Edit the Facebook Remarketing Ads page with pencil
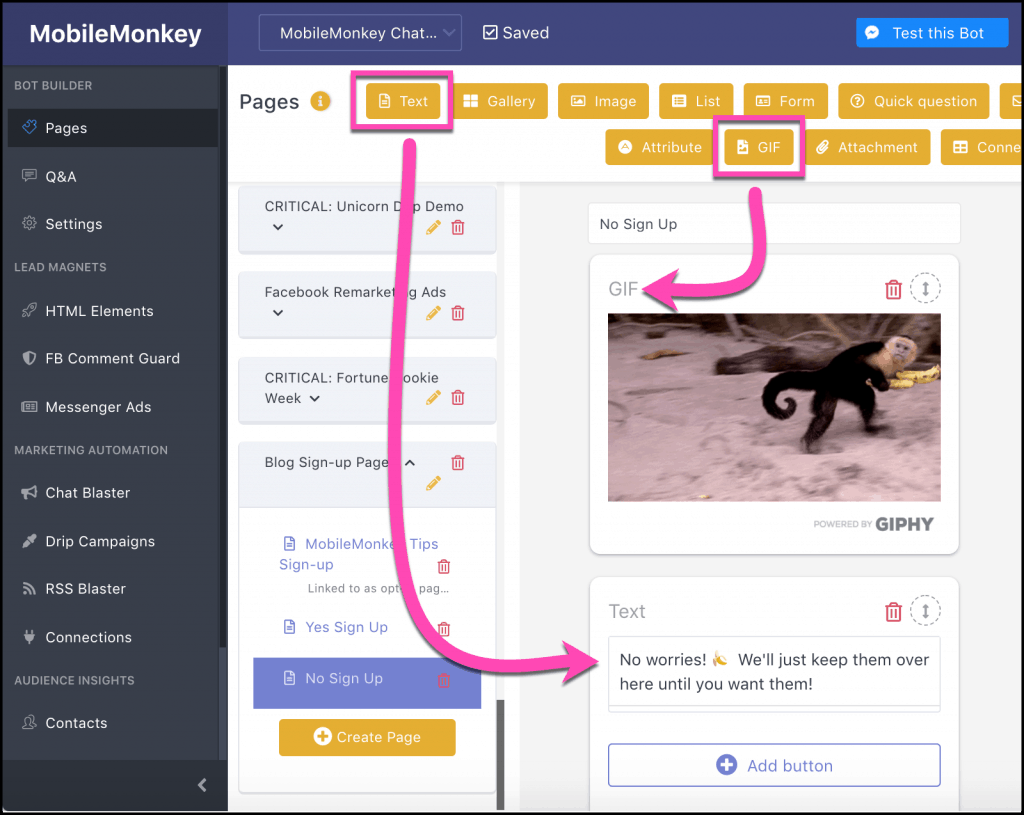Image resolution: width=1024 pixels, height=815 pixels. coord(433,313)
